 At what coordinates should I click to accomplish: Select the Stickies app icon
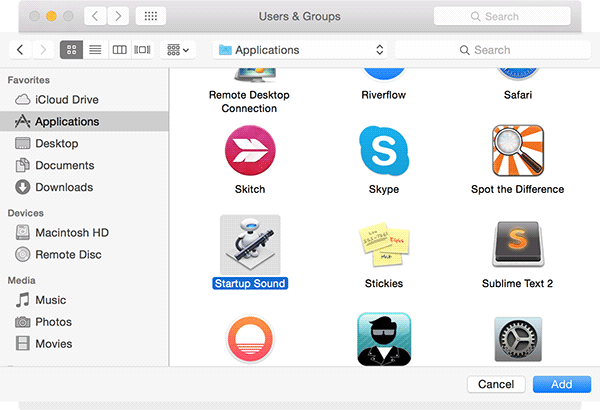(x=384, y=244)
